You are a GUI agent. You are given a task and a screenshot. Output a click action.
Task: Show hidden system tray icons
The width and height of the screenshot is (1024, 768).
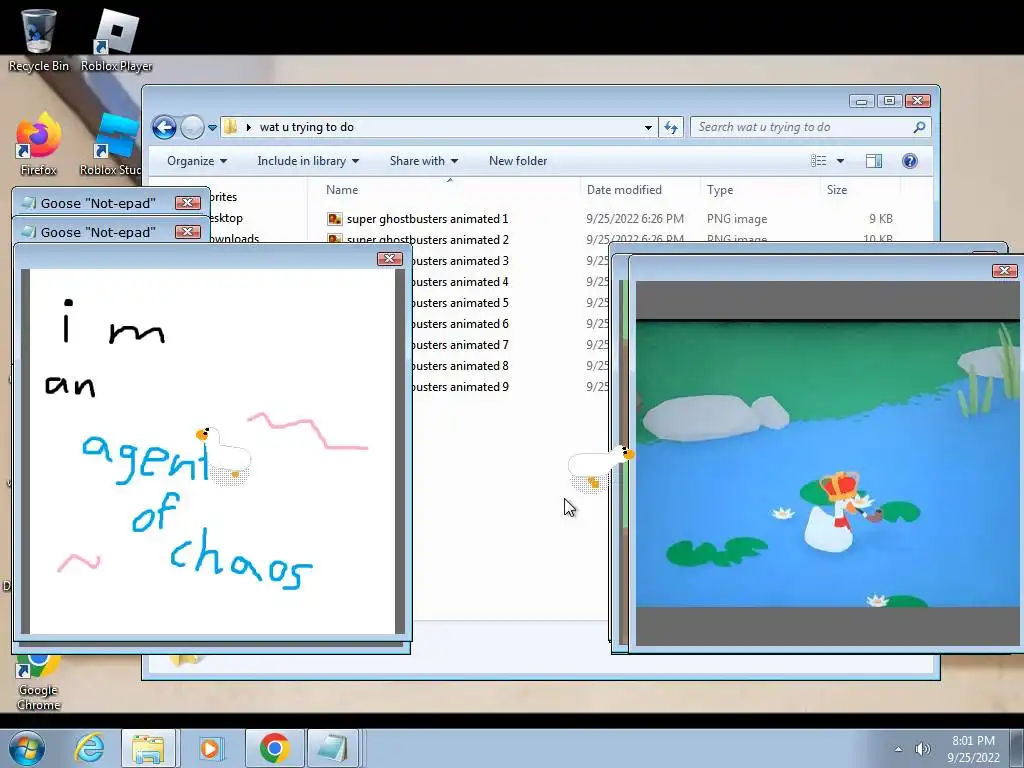[899, 749]
